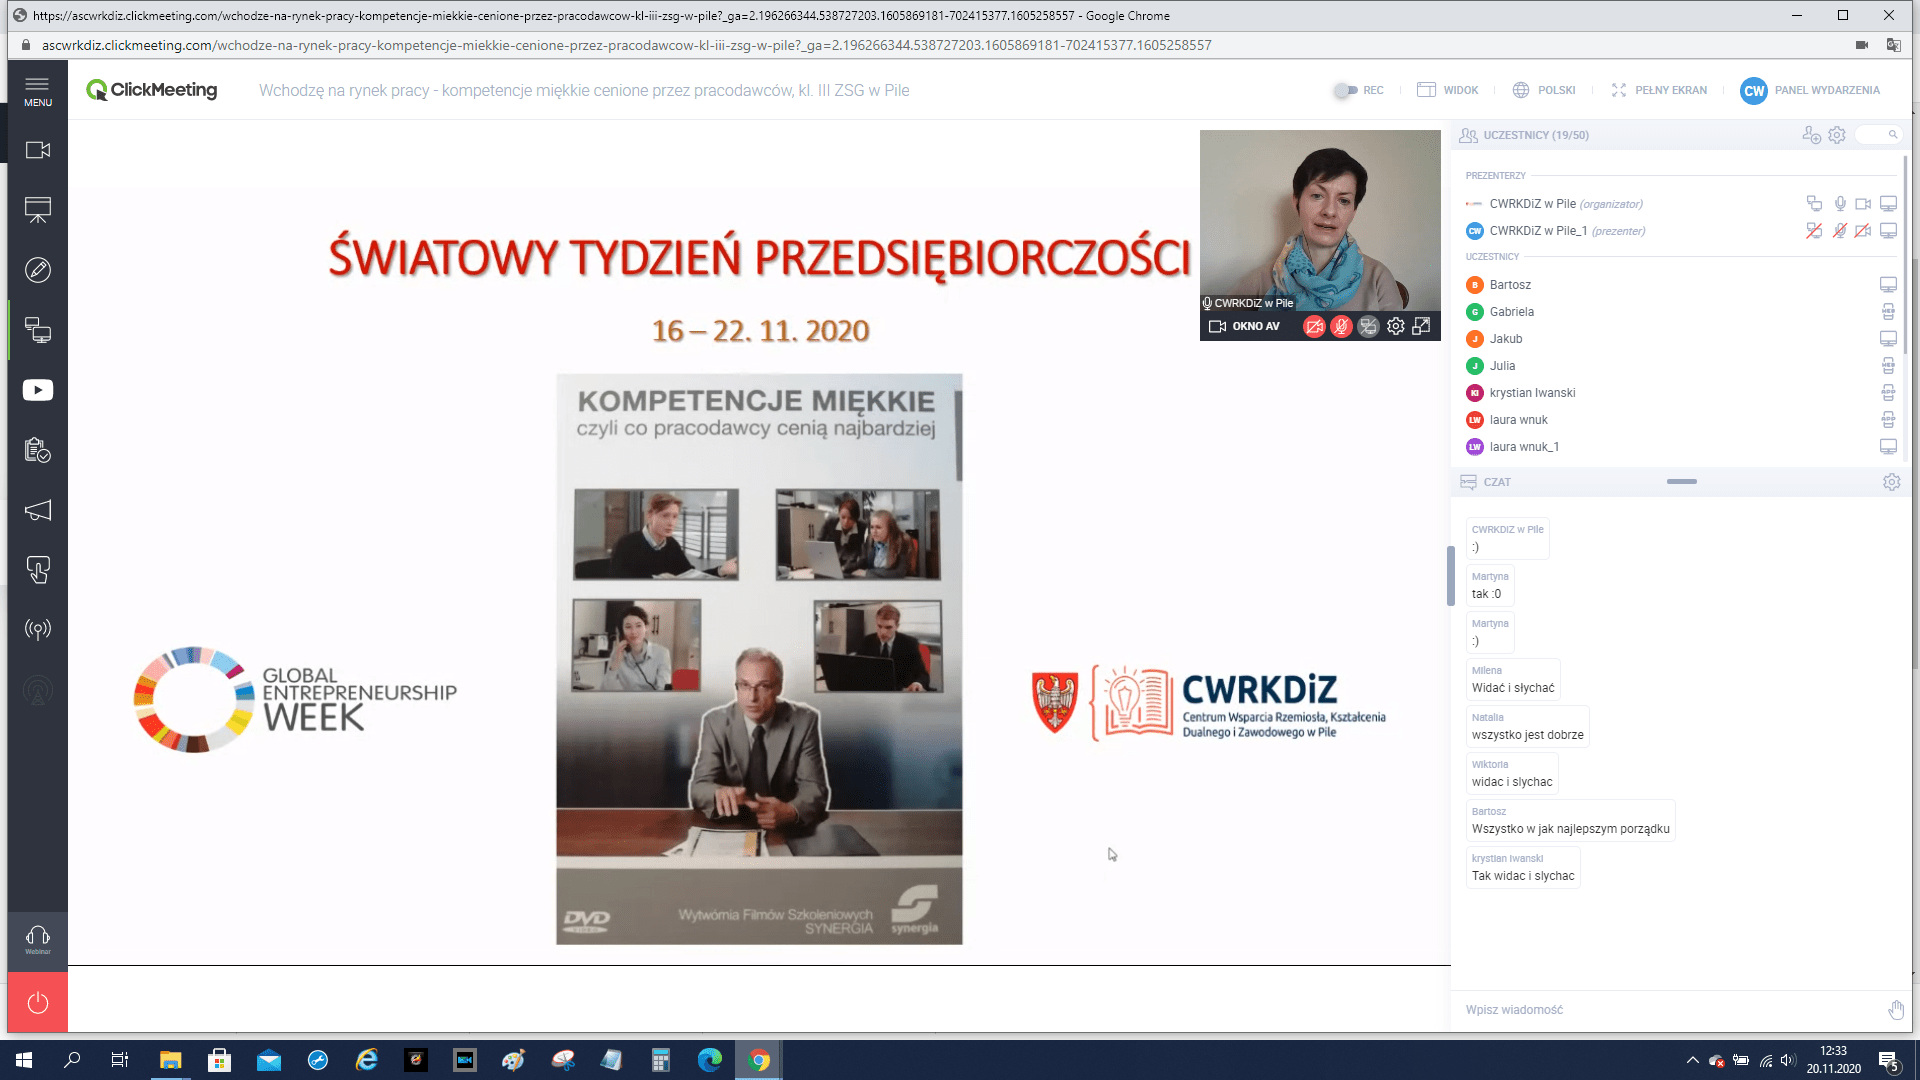This screenshot has width=1920, height=1080.
Task: Click the call-to-action megaphone icon
Action: (x=38, y=511)
